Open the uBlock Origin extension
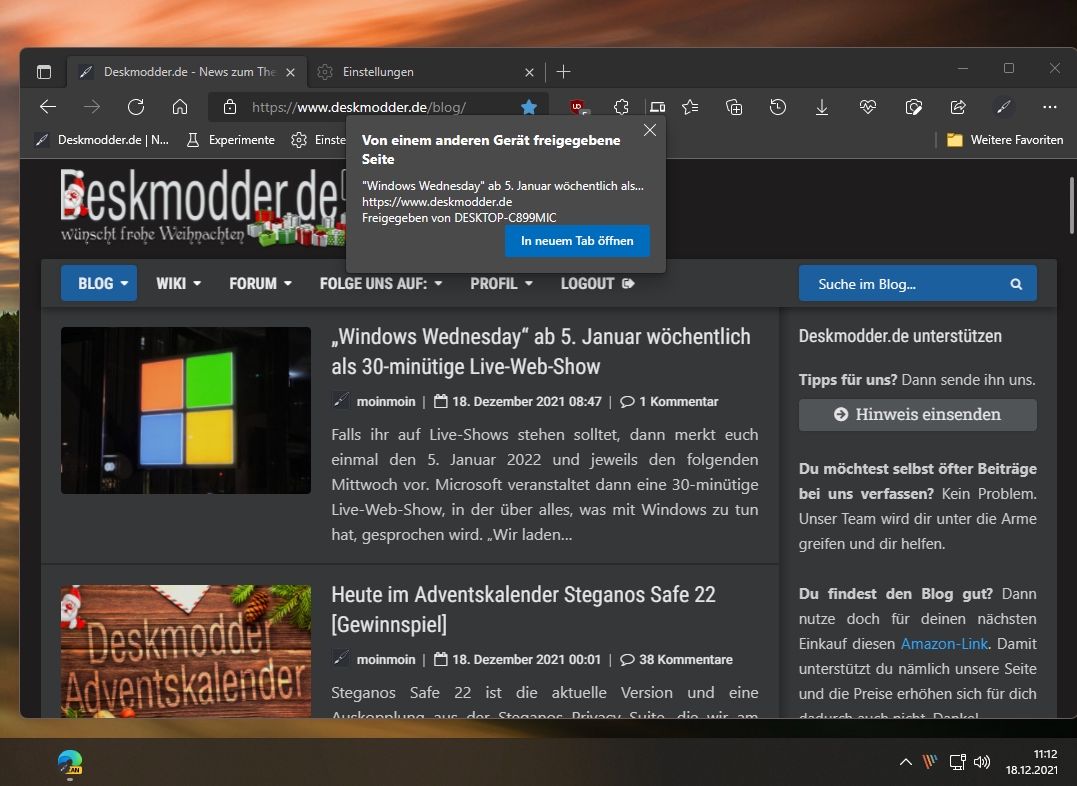This screenshot has width=1077, height=786. coord(578,106)
